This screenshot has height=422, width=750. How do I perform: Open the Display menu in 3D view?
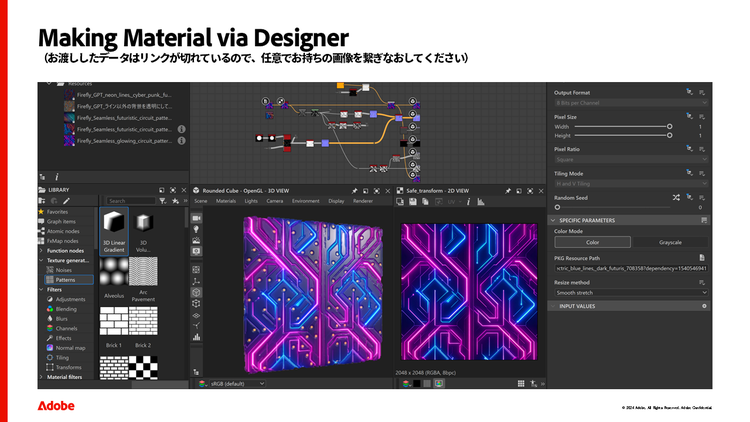(336, 201)
